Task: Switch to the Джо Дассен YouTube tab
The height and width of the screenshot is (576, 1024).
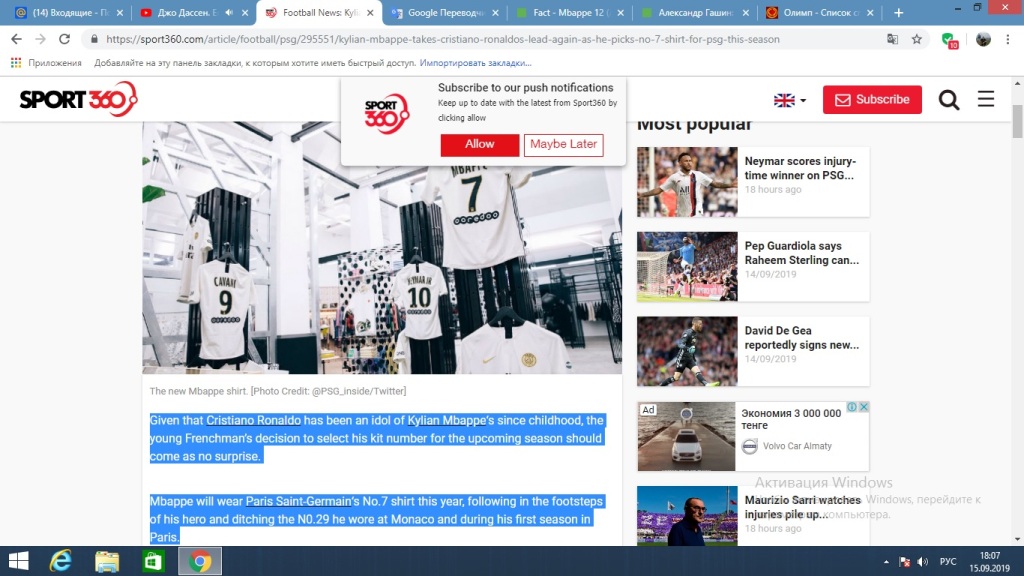Action: tap(184, 12)
